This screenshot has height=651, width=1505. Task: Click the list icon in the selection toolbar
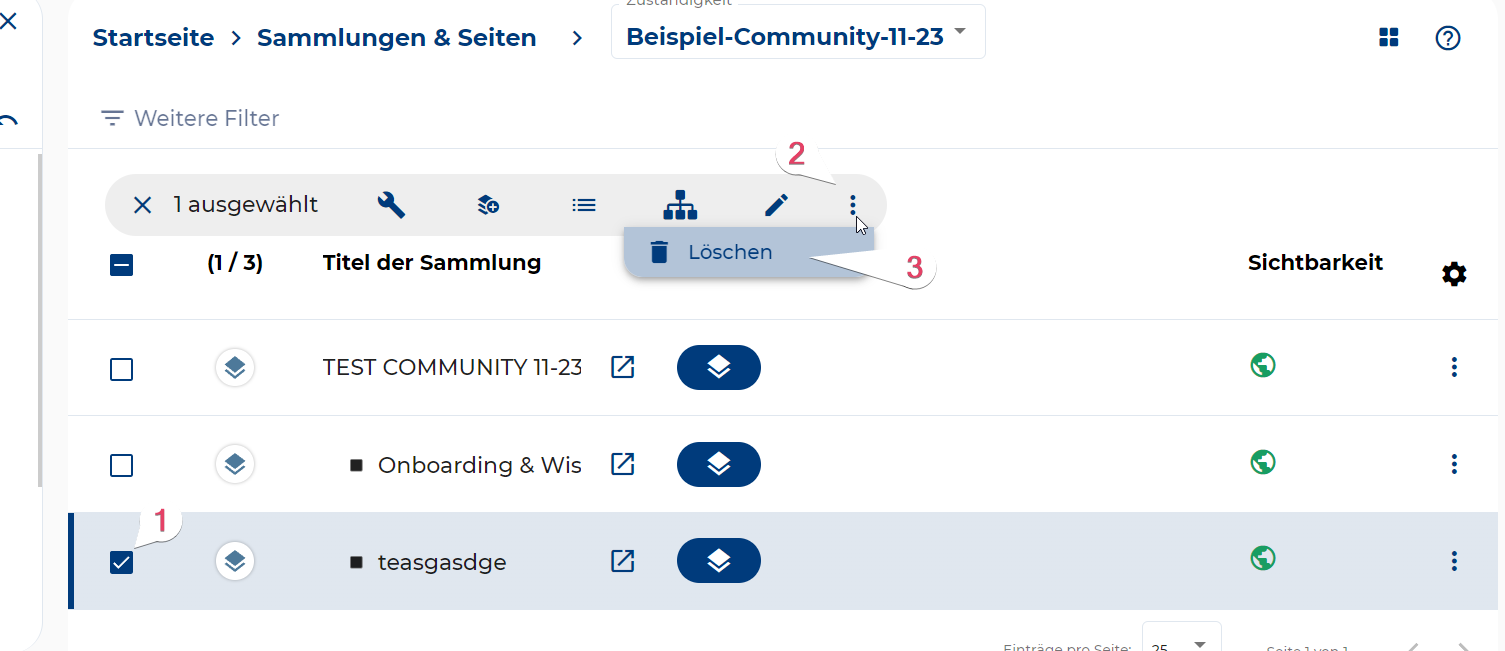click(x=584, y=205)
